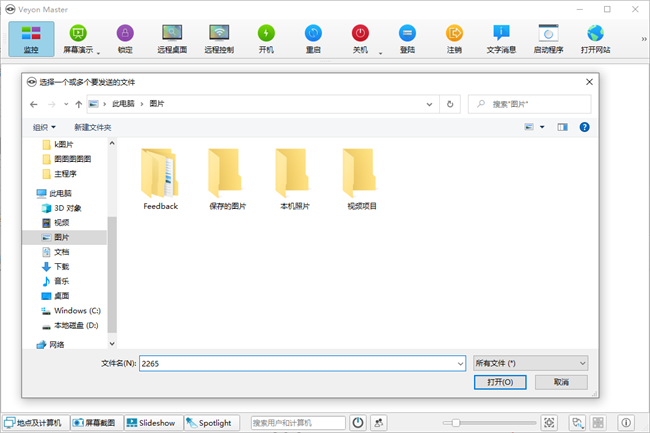Go back in the file dialog
The width and height of the screenshot is (650, 433).
pos(34,104)
